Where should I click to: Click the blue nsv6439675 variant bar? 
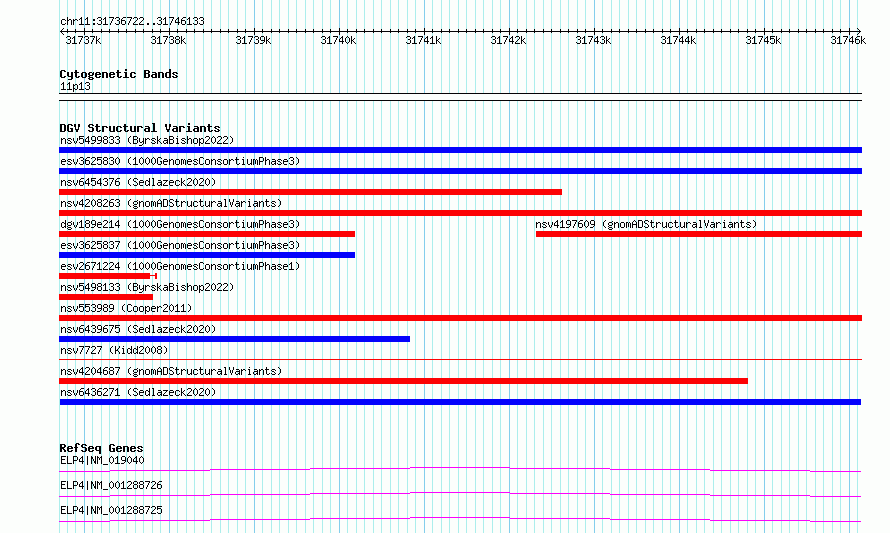[x=234, y=339]
